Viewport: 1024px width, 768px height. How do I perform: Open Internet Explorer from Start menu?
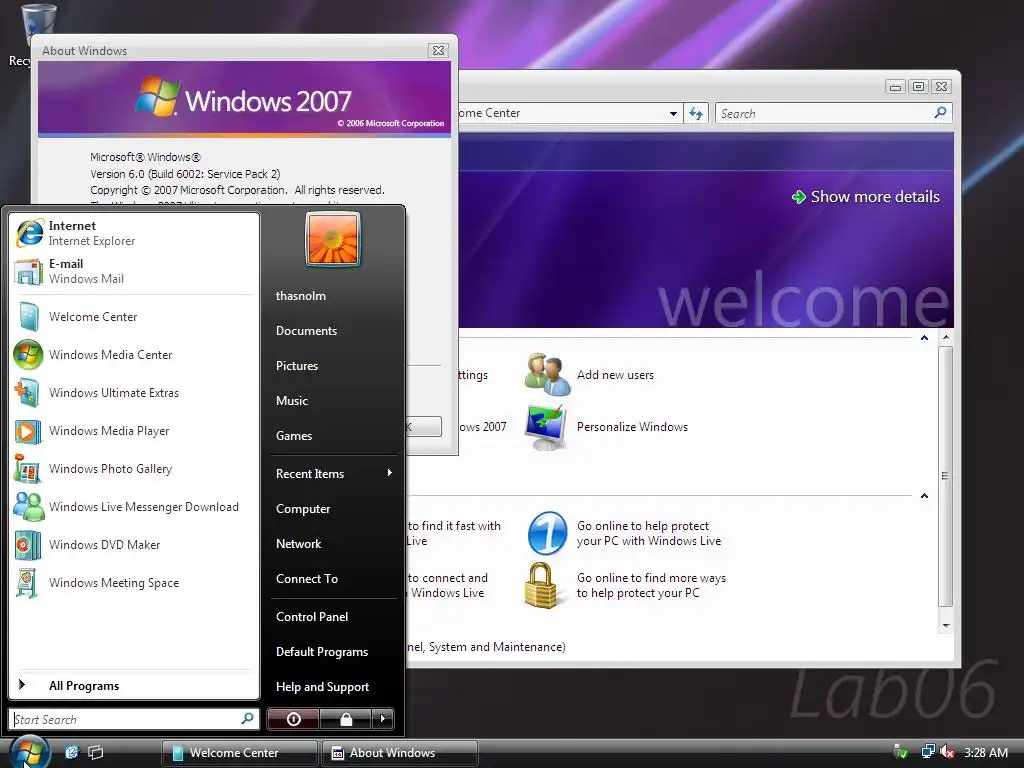[x=133, y=233]
